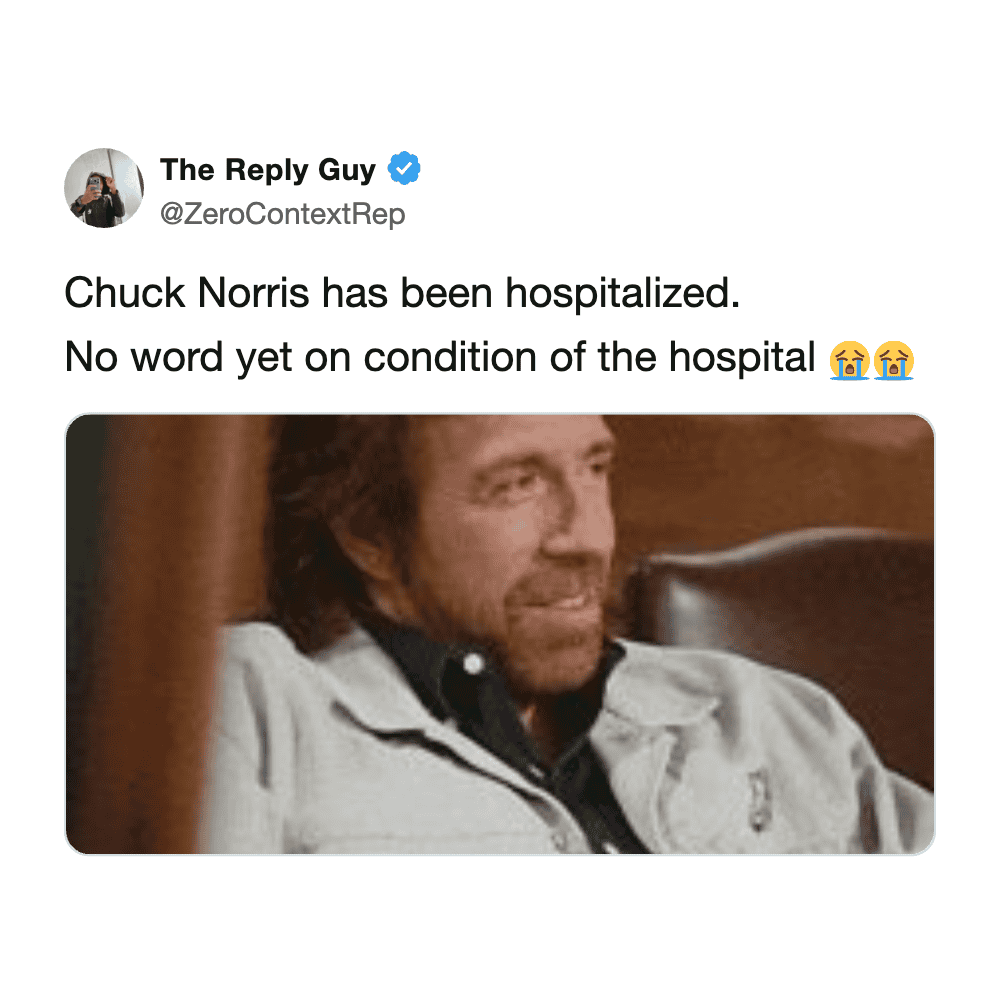Screen dimensions: 1000x1000
Task: Open The Reply Guy profile avatar
Action: tap(104, 188)
